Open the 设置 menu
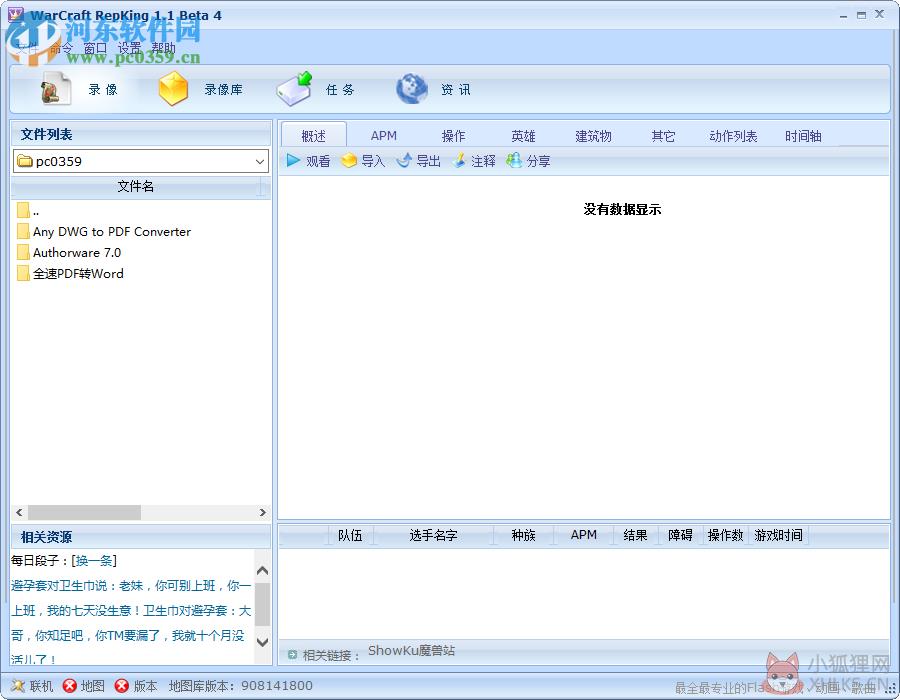The width and height of the screenshot is (900, 700). (x=129, y=48)
